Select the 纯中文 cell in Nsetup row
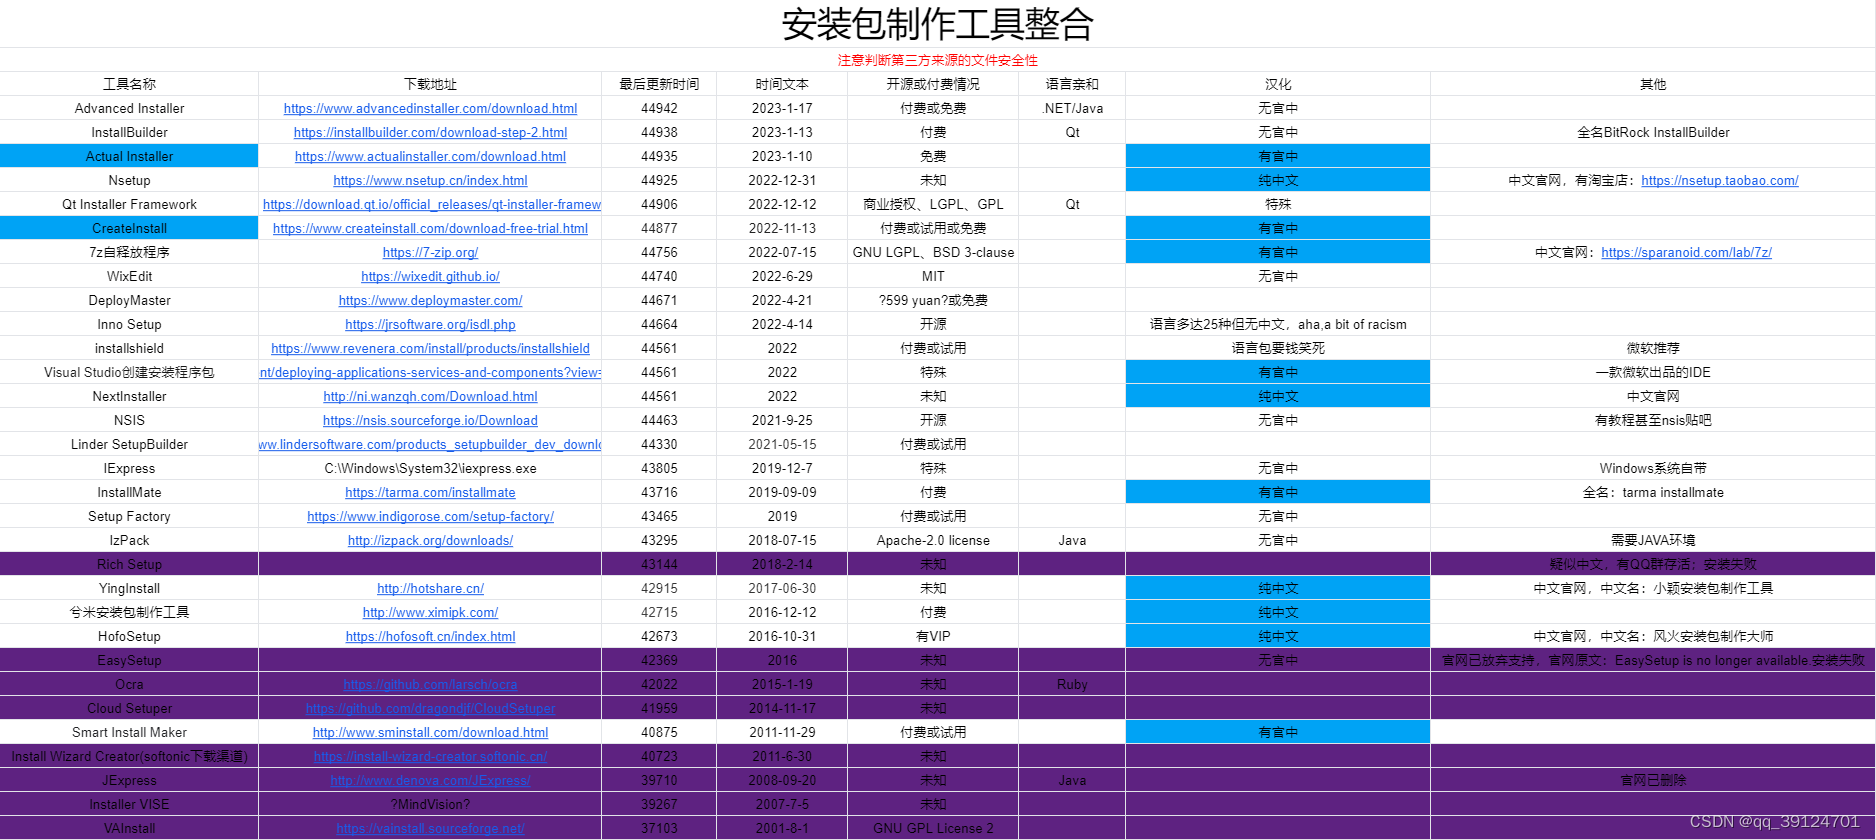Image resolution: width=1876 pixels, height=840 pixels. (x=1278, y=180)
